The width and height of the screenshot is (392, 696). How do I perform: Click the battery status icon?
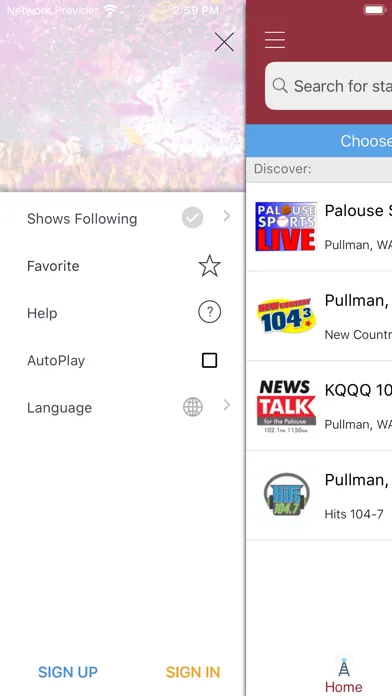375,10
